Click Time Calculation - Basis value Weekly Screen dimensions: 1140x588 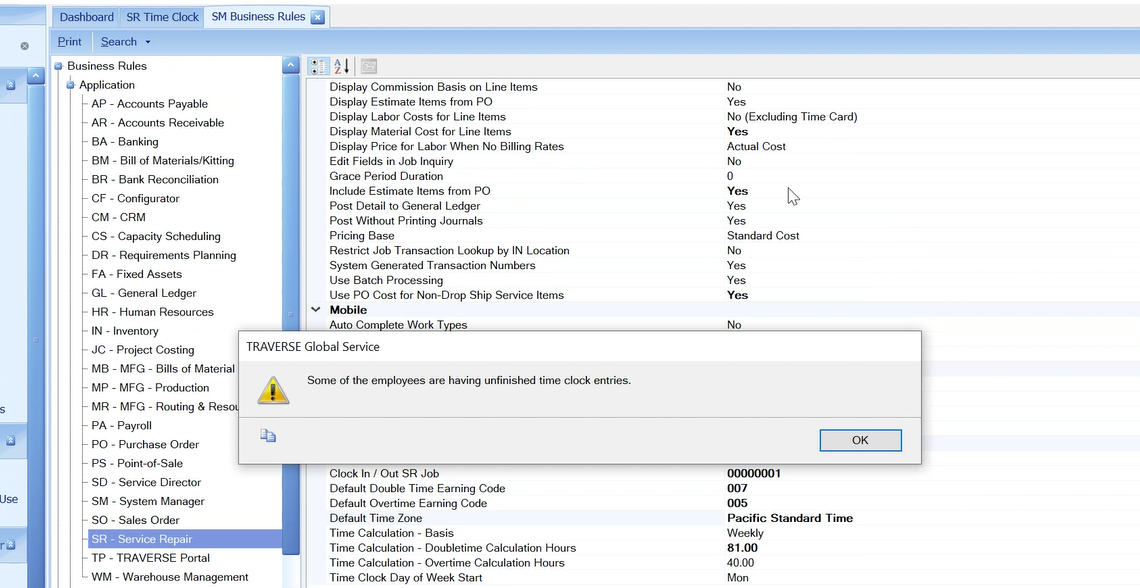point(745,533)
